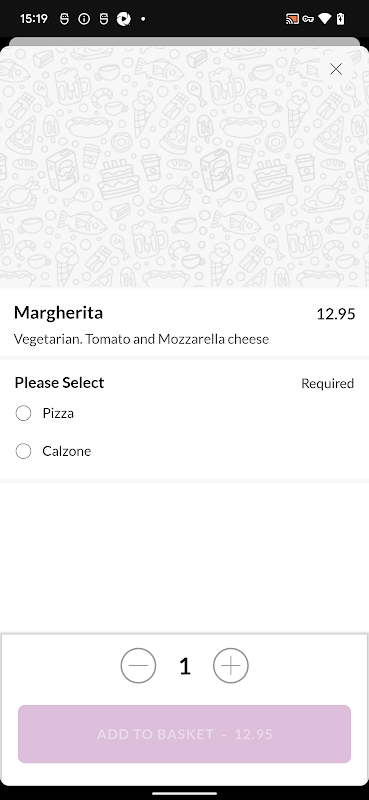This screenshot has width=369, height=800.
Task: Tap the cast icon in status bar
Action: [292, 19]
